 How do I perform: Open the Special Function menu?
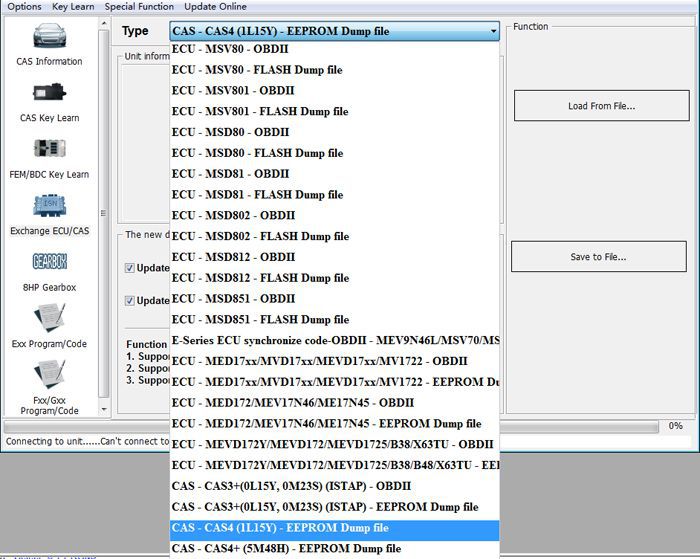139,7
